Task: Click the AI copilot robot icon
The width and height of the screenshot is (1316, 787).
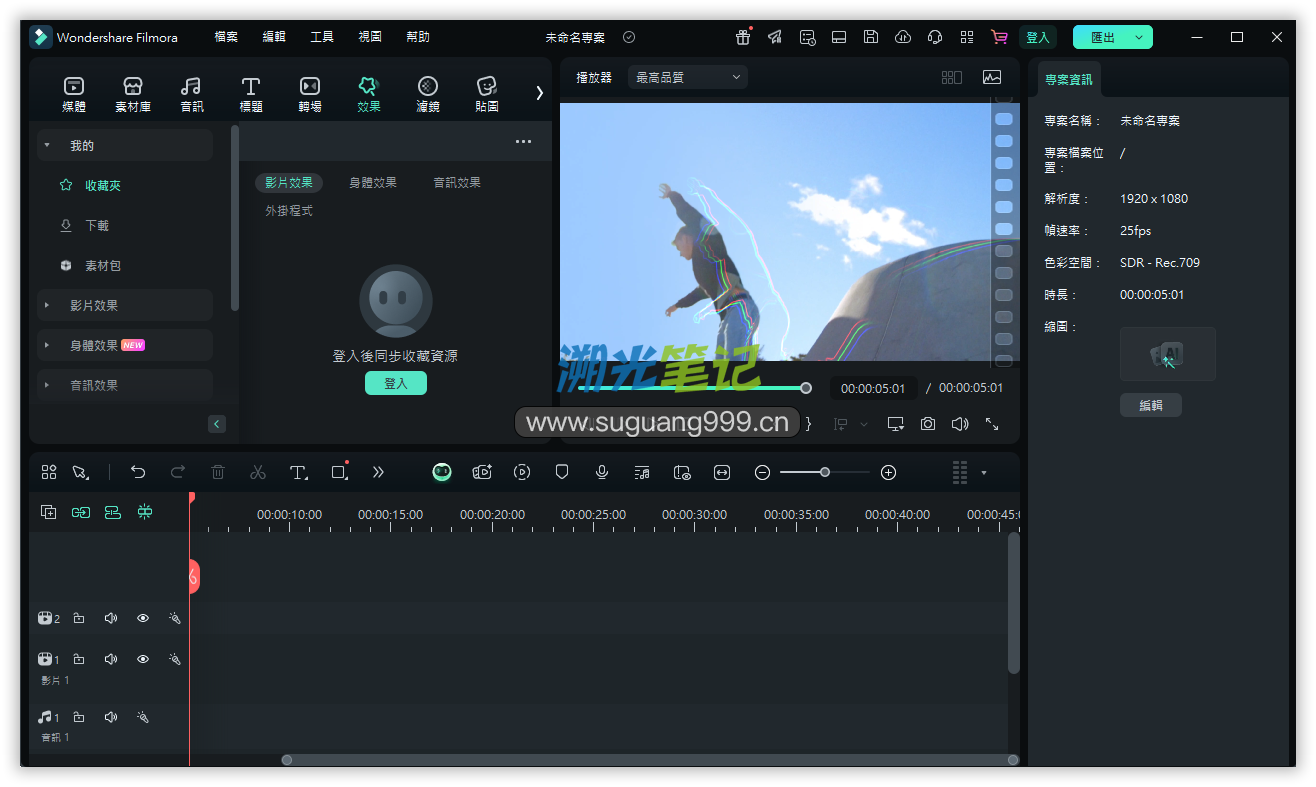Action: [x=442, y=472]
